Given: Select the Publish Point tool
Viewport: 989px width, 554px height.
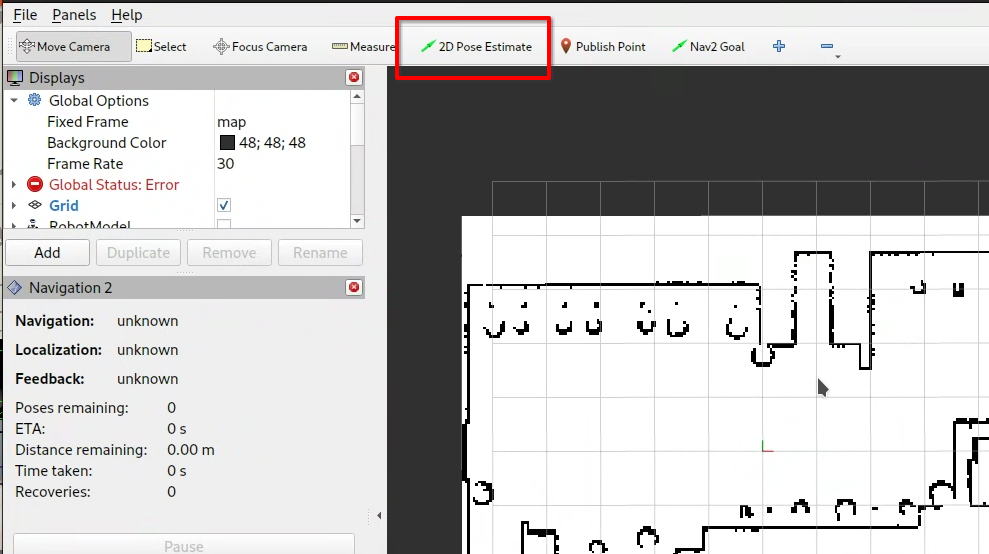Looking at the screenshot, I should pyautogui.click(x=602, y=47).
